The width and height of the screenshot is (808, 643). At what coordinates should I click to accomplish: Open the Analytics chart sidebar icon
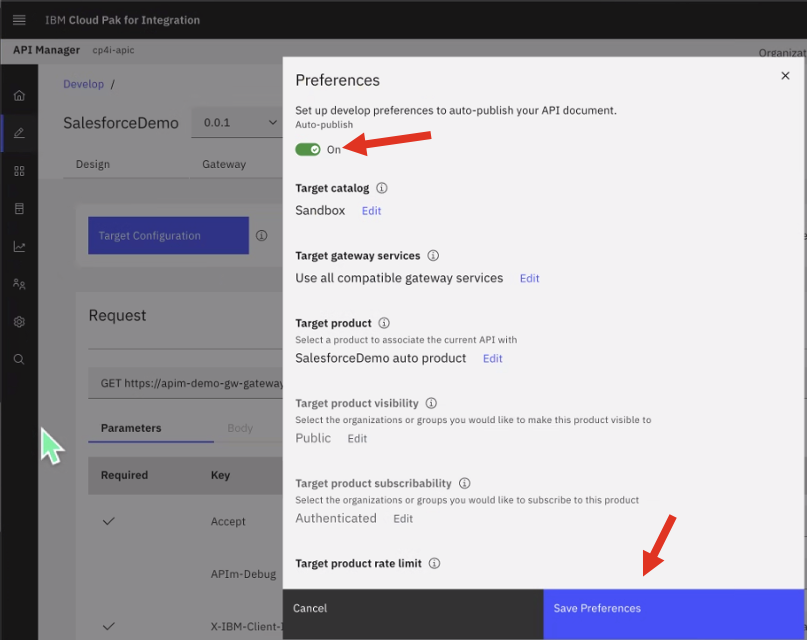click(x=19, y=247)
